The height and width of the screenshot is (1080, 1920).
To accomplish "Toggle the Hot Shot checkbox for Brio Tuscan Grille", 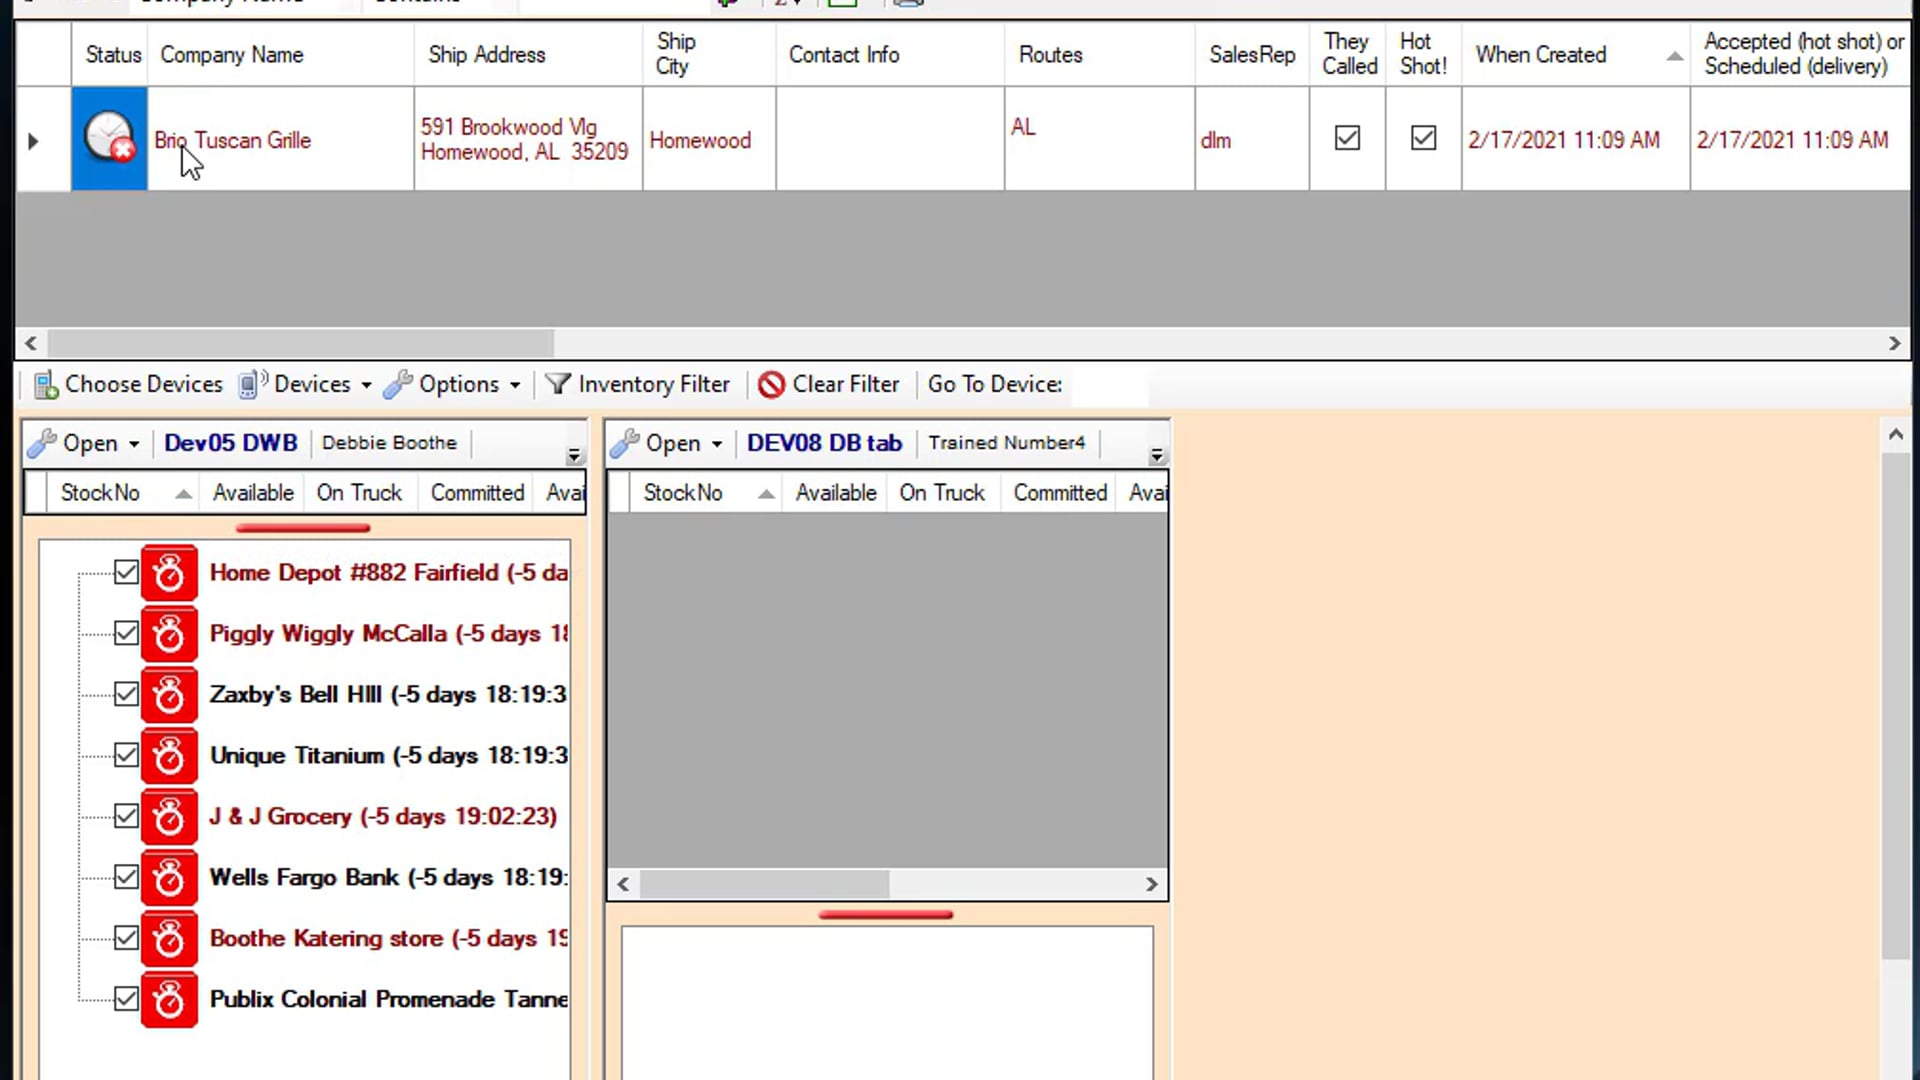I will tap(1423, 138).
